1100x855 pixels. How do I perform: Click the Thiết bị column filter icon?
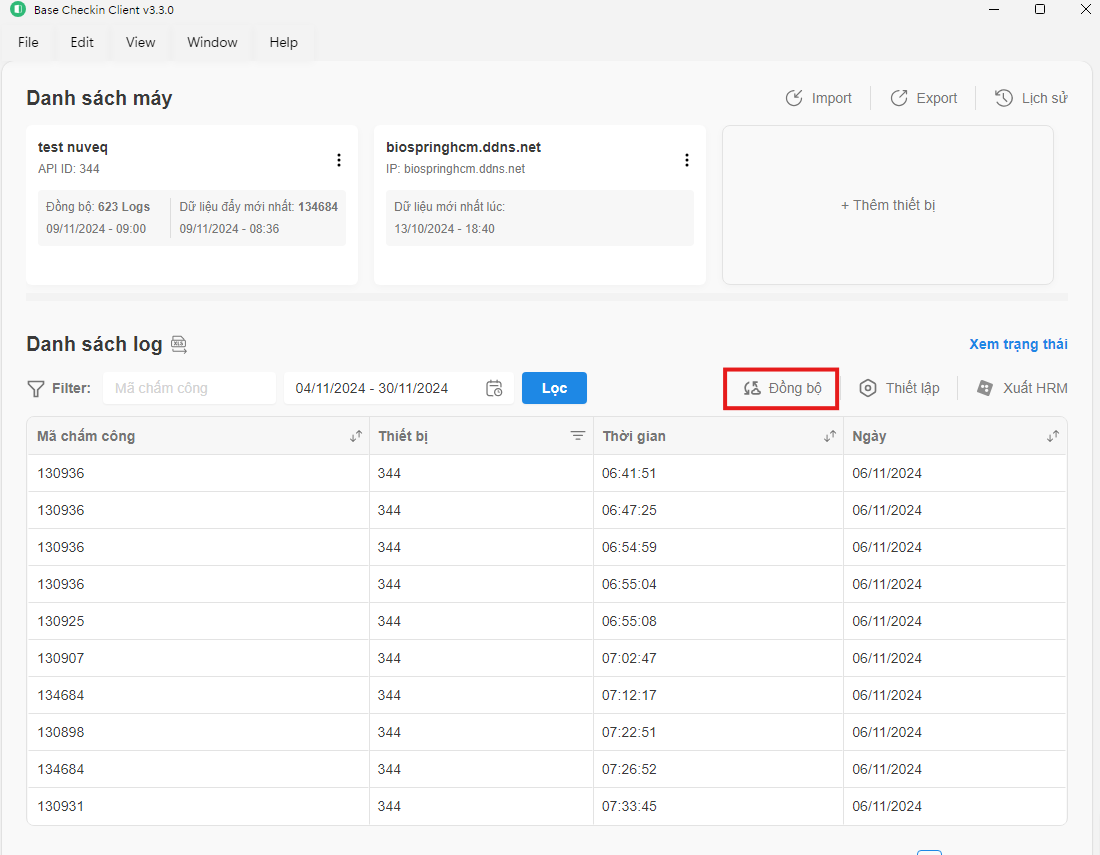coord(577,436)
